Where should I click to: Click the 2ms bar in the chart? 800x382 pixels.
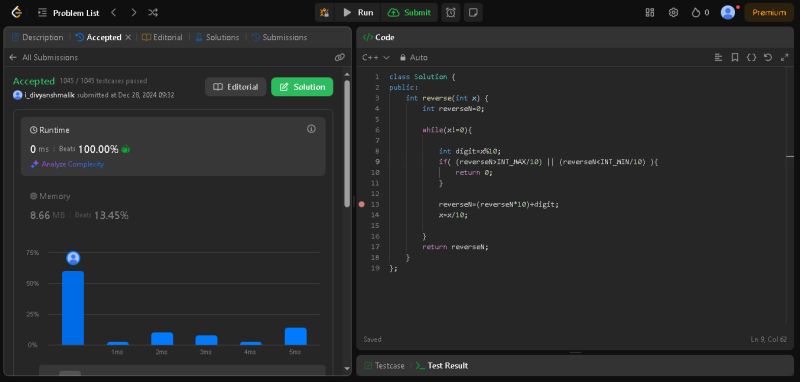[x=162, y=339]
